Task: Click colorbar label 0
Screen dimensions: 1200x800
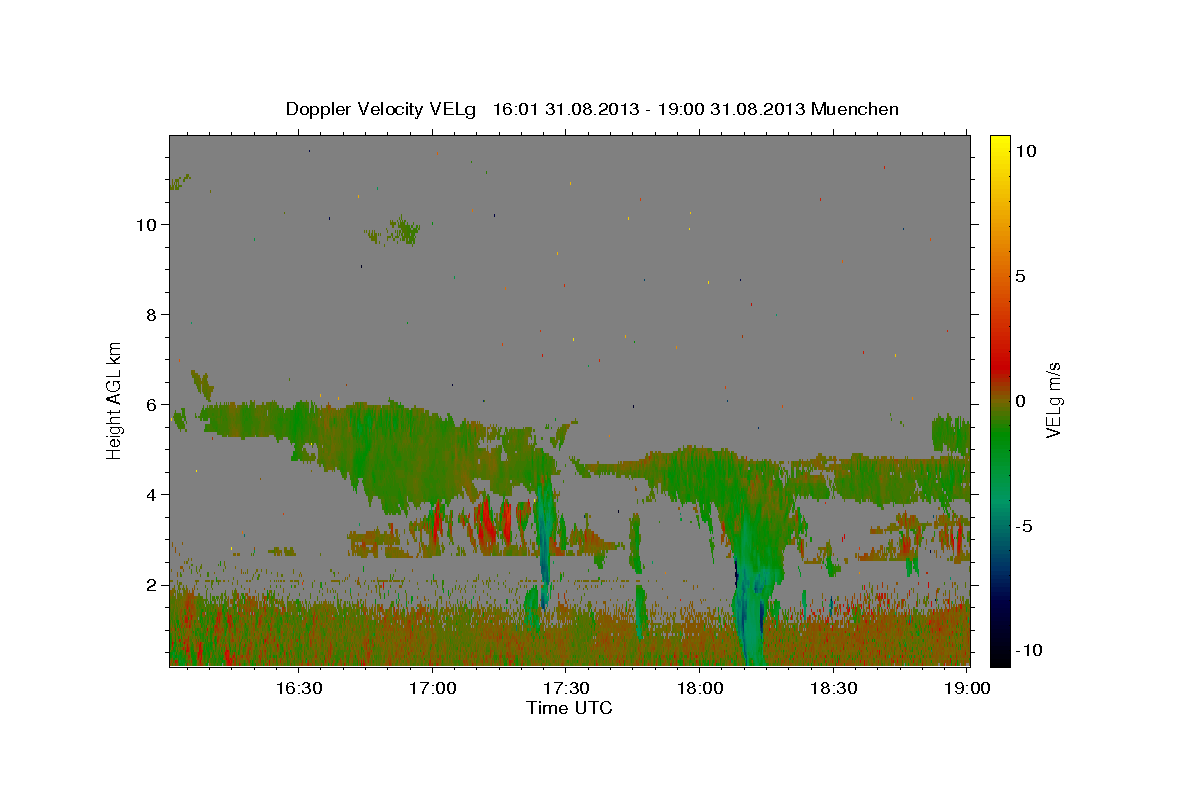Action: click(x=1020, y=401)
